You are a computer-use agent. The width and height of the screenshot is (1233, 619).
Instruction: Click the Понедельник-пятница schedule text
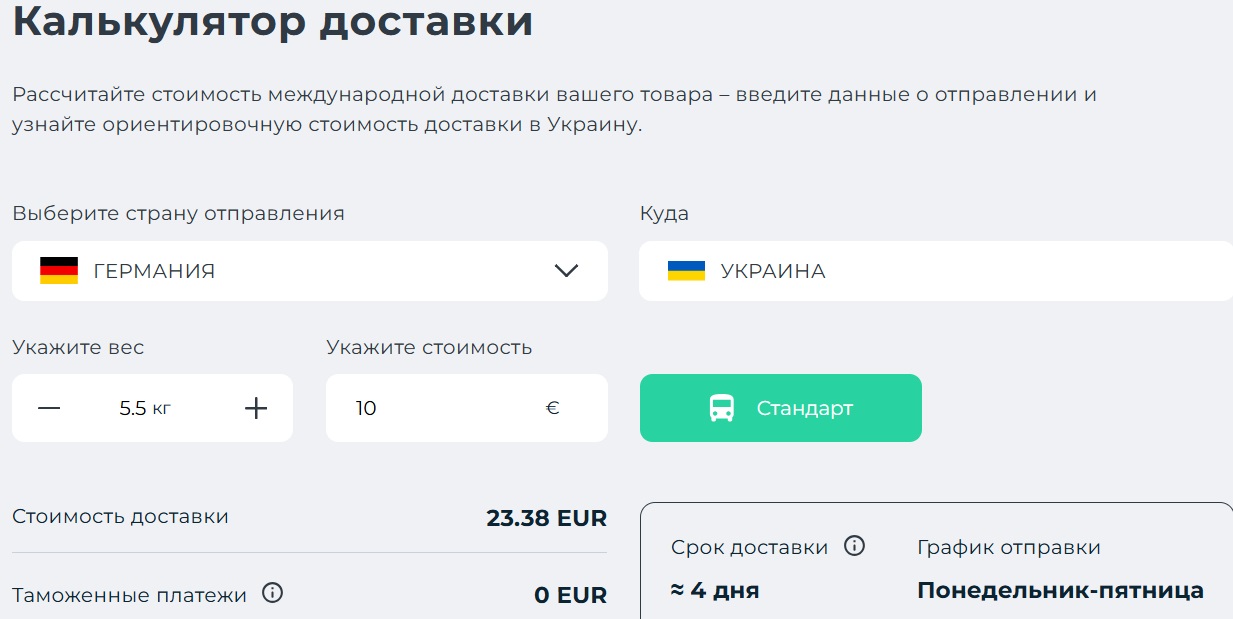pos(1060,591)
